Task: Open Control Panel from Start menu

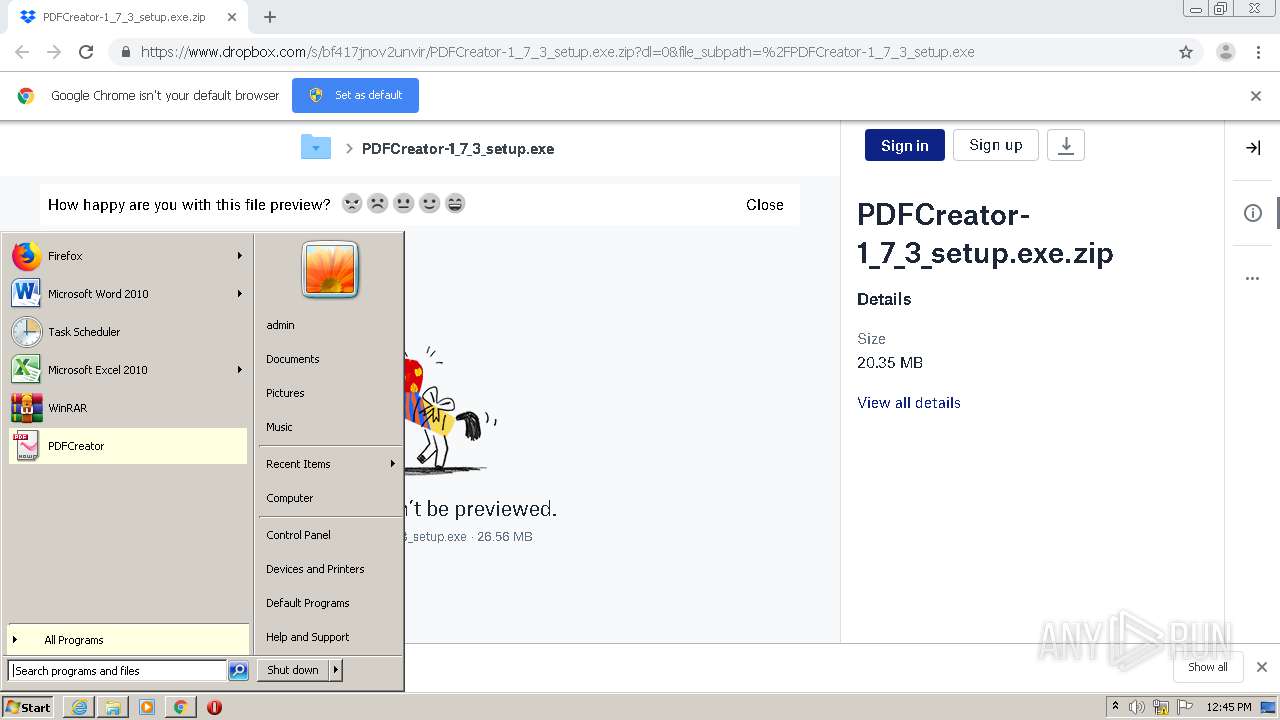Action: point(298,535)
